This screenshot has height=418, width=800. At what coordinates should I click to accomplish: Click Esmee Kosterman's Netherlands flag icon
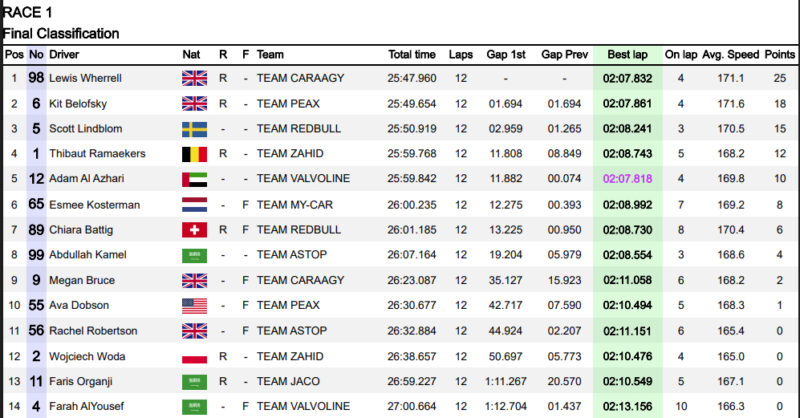click(x=193, y=205)
